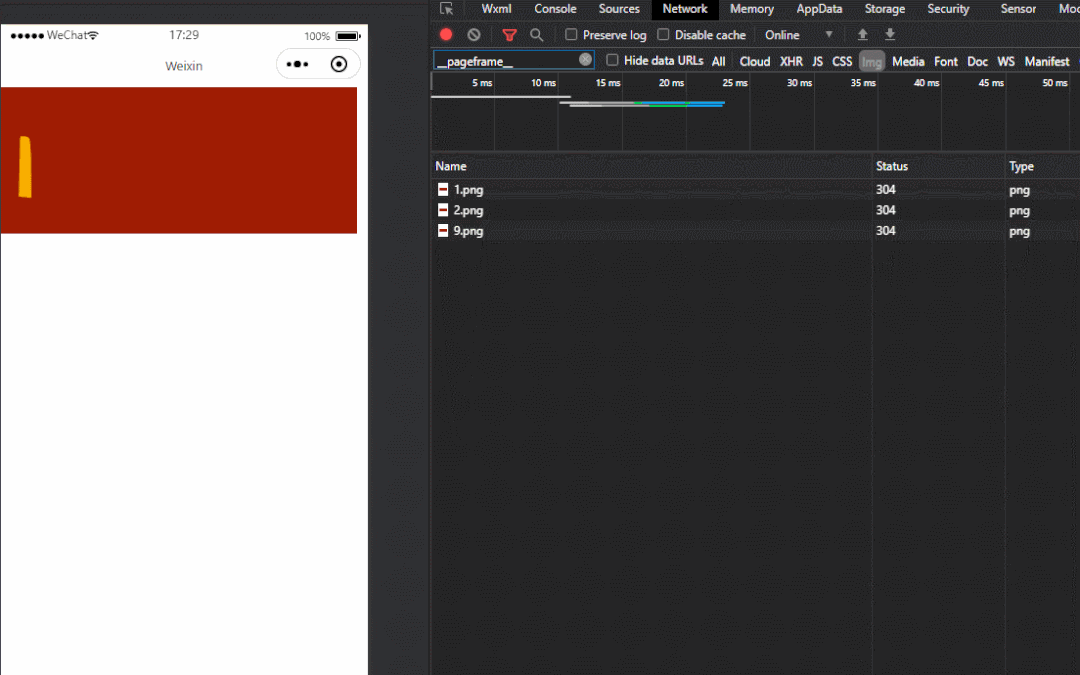
Task: Open the AppData tab
Action: pos(819,9)
